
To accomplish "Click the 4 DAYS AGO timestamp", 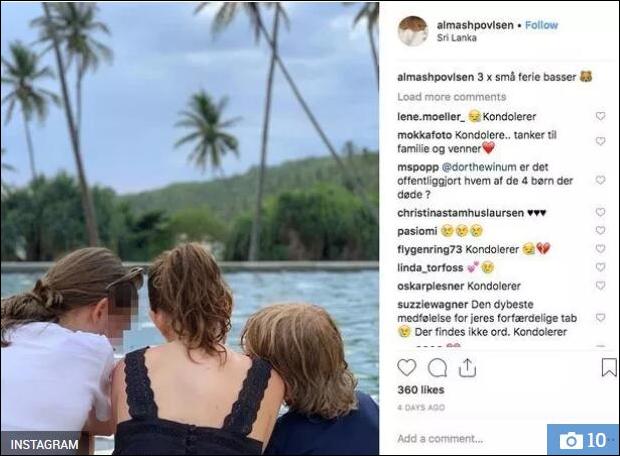I will [420, 407].
